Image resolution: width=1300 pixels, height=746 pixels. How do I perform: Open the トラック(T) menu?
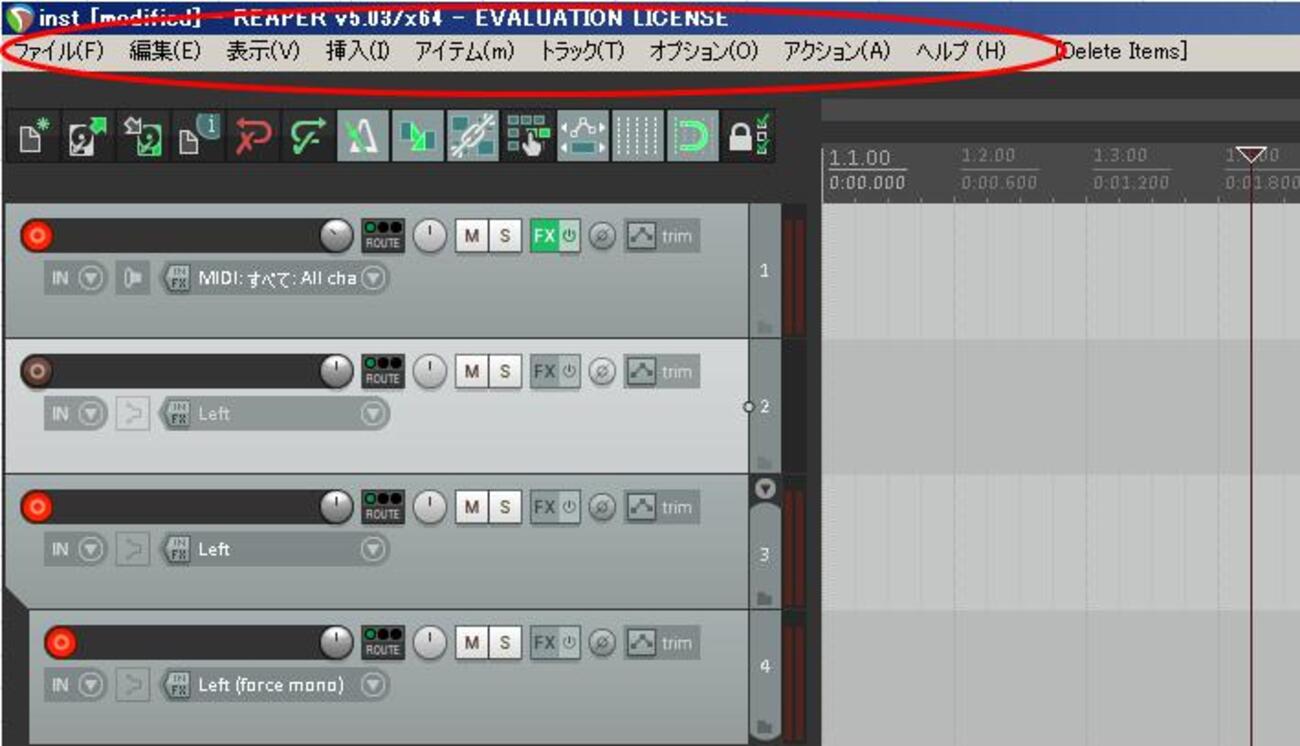click(582, 52)
